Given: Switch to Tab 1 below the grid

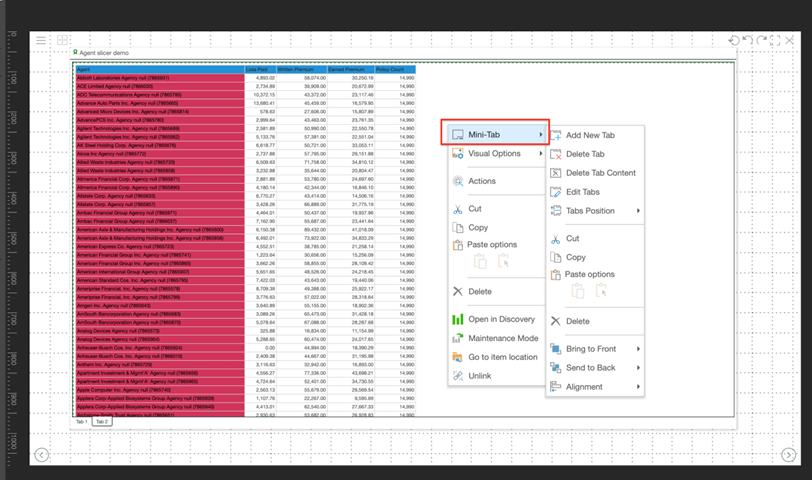Looking at the screenshot, I should (82, 422).
